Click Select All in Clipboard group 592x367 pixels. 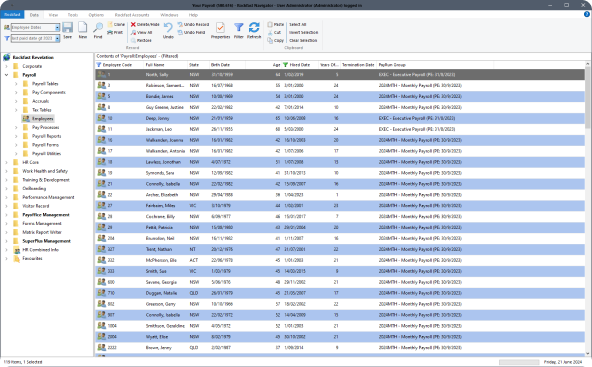[298, 24]
